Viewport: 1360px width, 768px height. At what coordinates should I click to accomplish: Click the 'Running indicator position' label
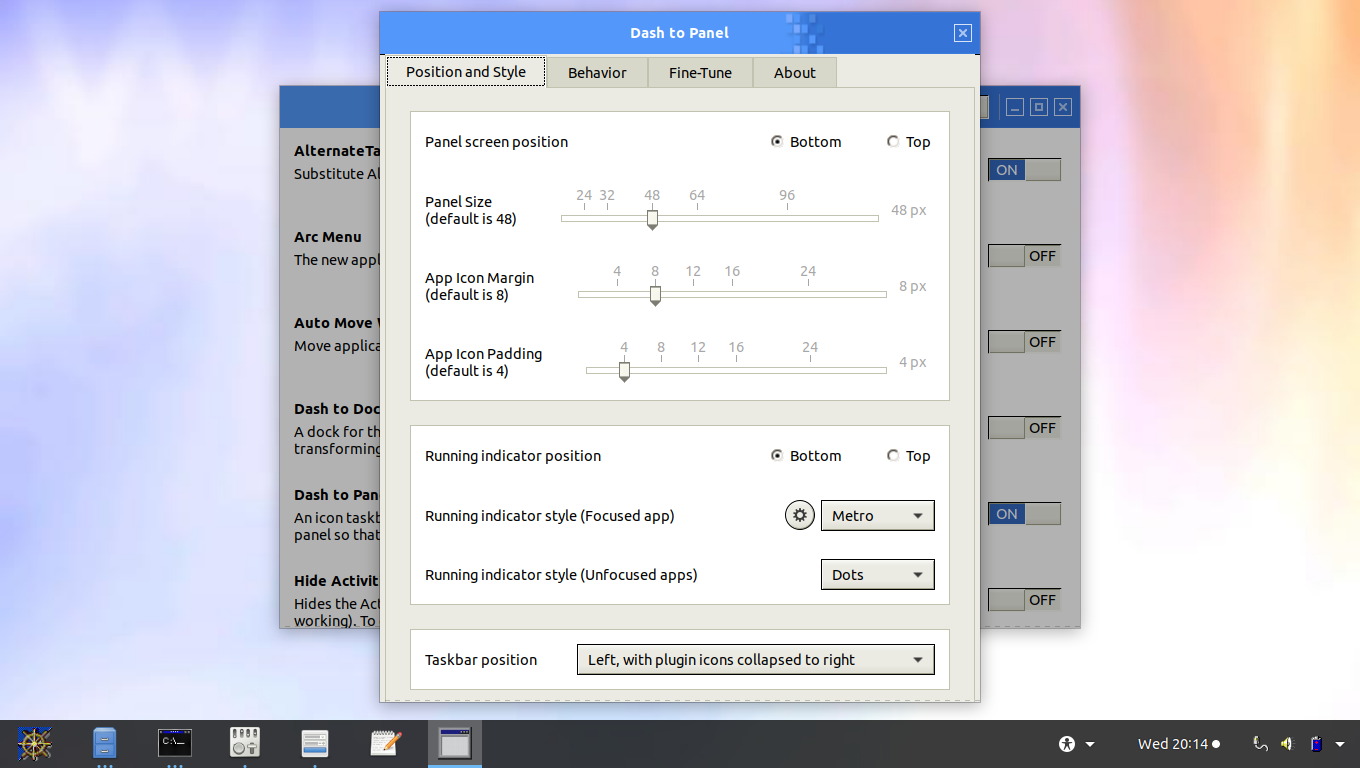(513, 456)
